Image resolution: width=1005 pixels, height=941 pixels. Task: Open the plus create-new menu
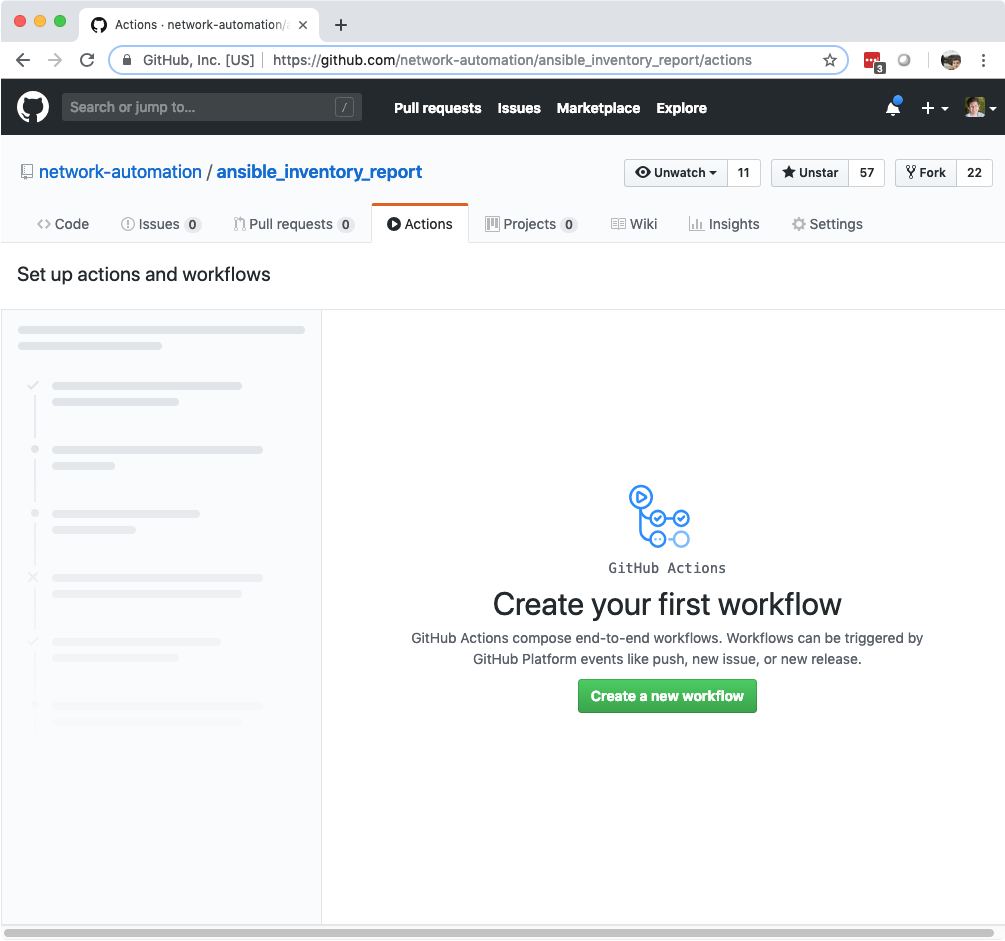[x=934, y=108]
